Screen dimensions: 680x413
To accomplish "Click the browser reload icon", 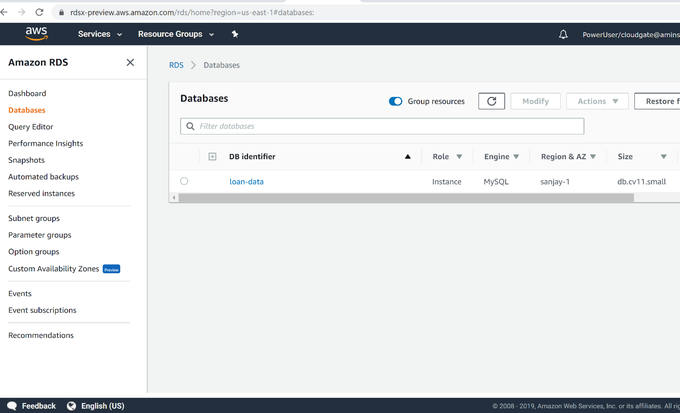I will click(x=39, y=12).
